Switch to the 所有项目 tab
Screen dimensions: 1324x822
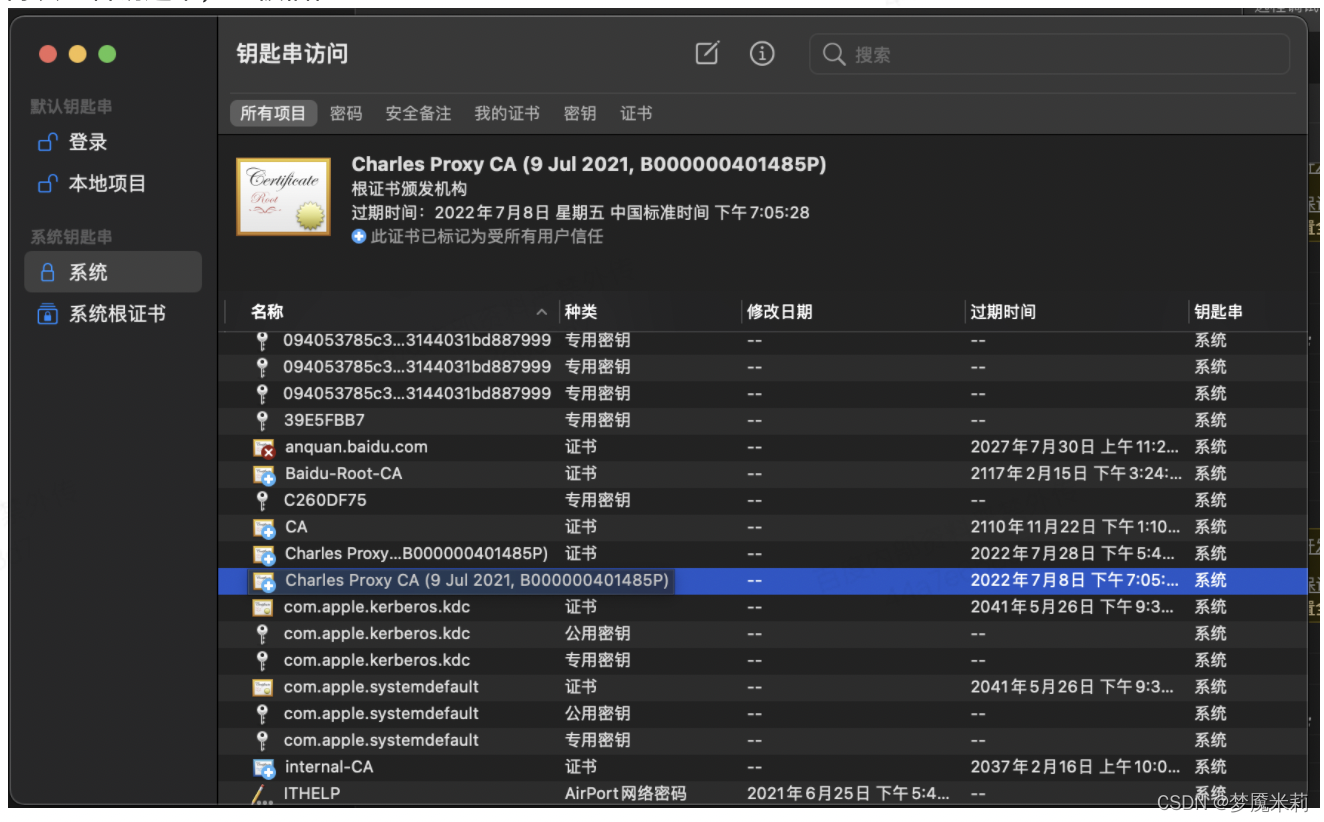point(273,113)
